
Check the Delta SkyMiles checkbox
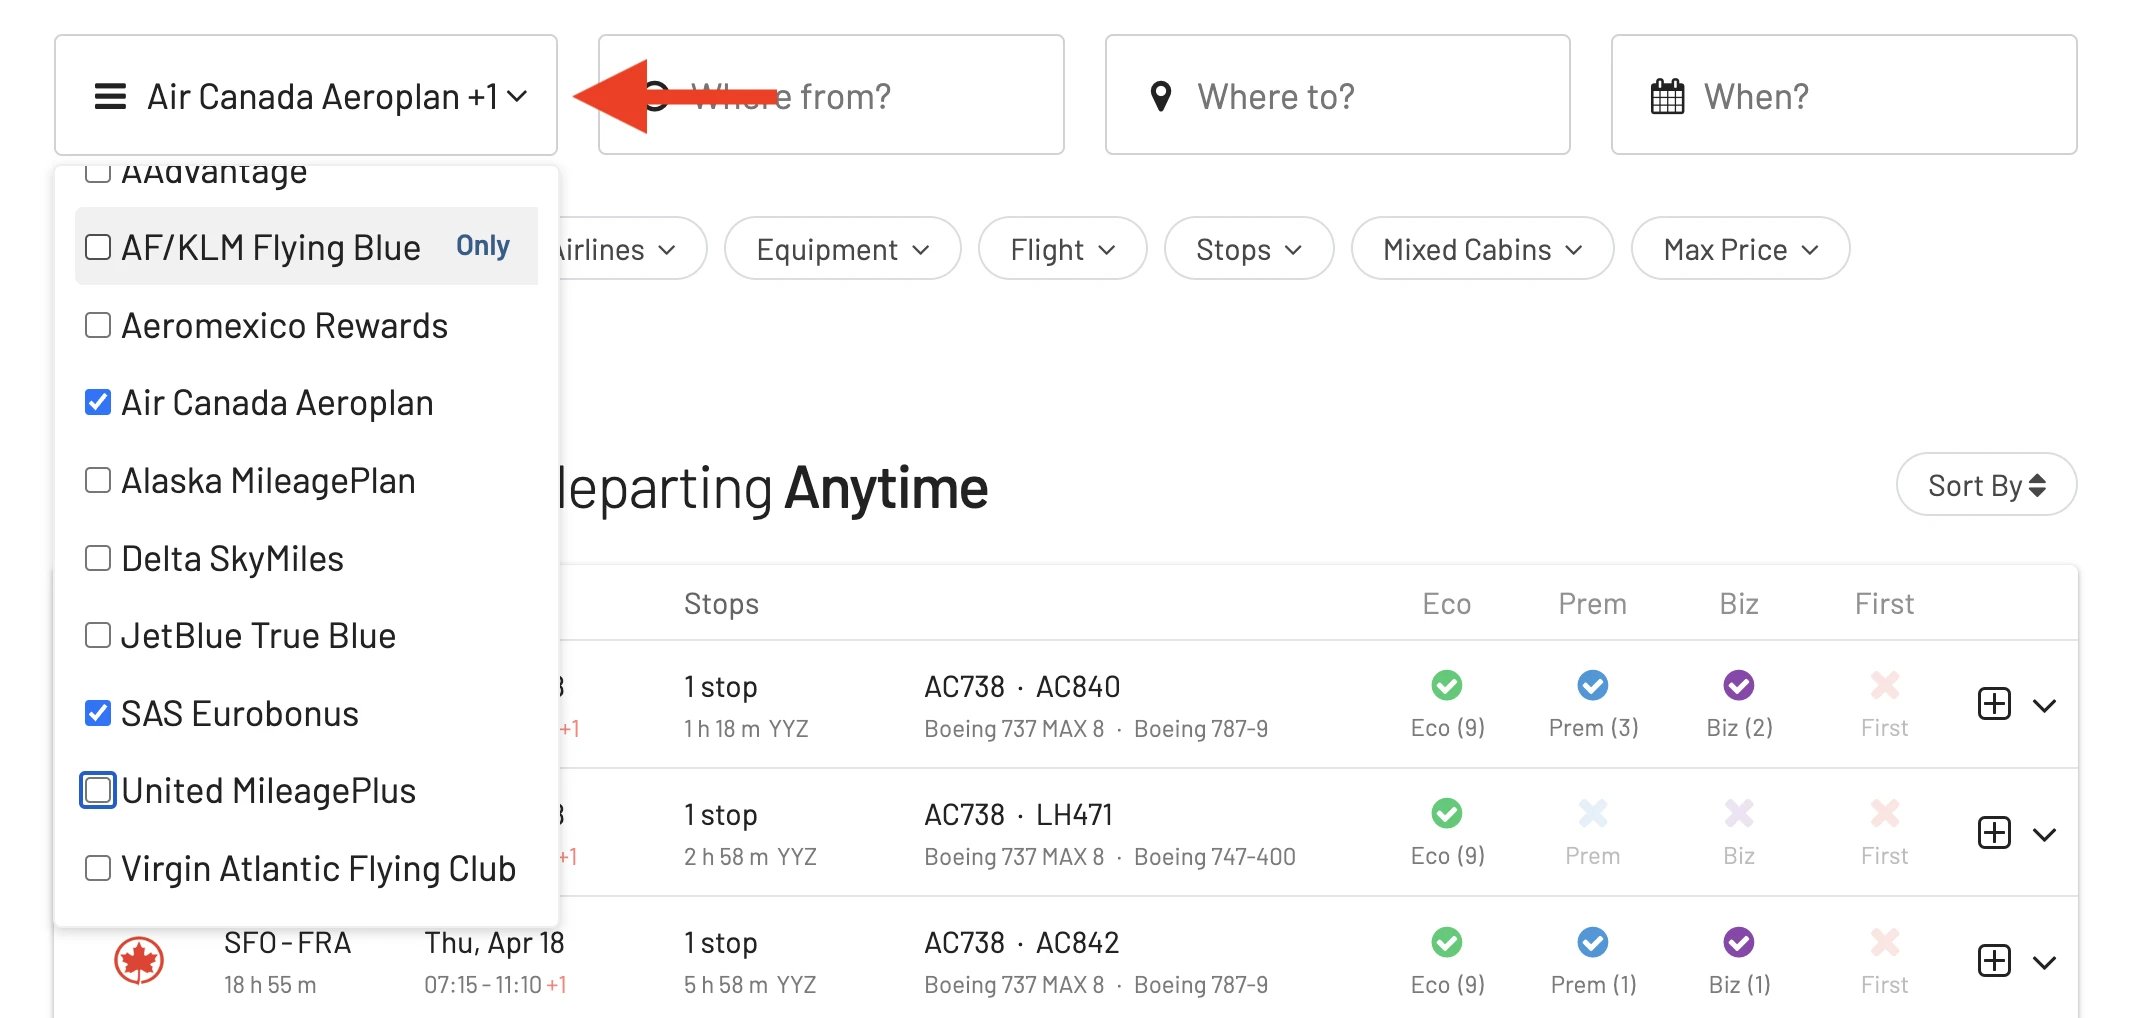point(98,558)
